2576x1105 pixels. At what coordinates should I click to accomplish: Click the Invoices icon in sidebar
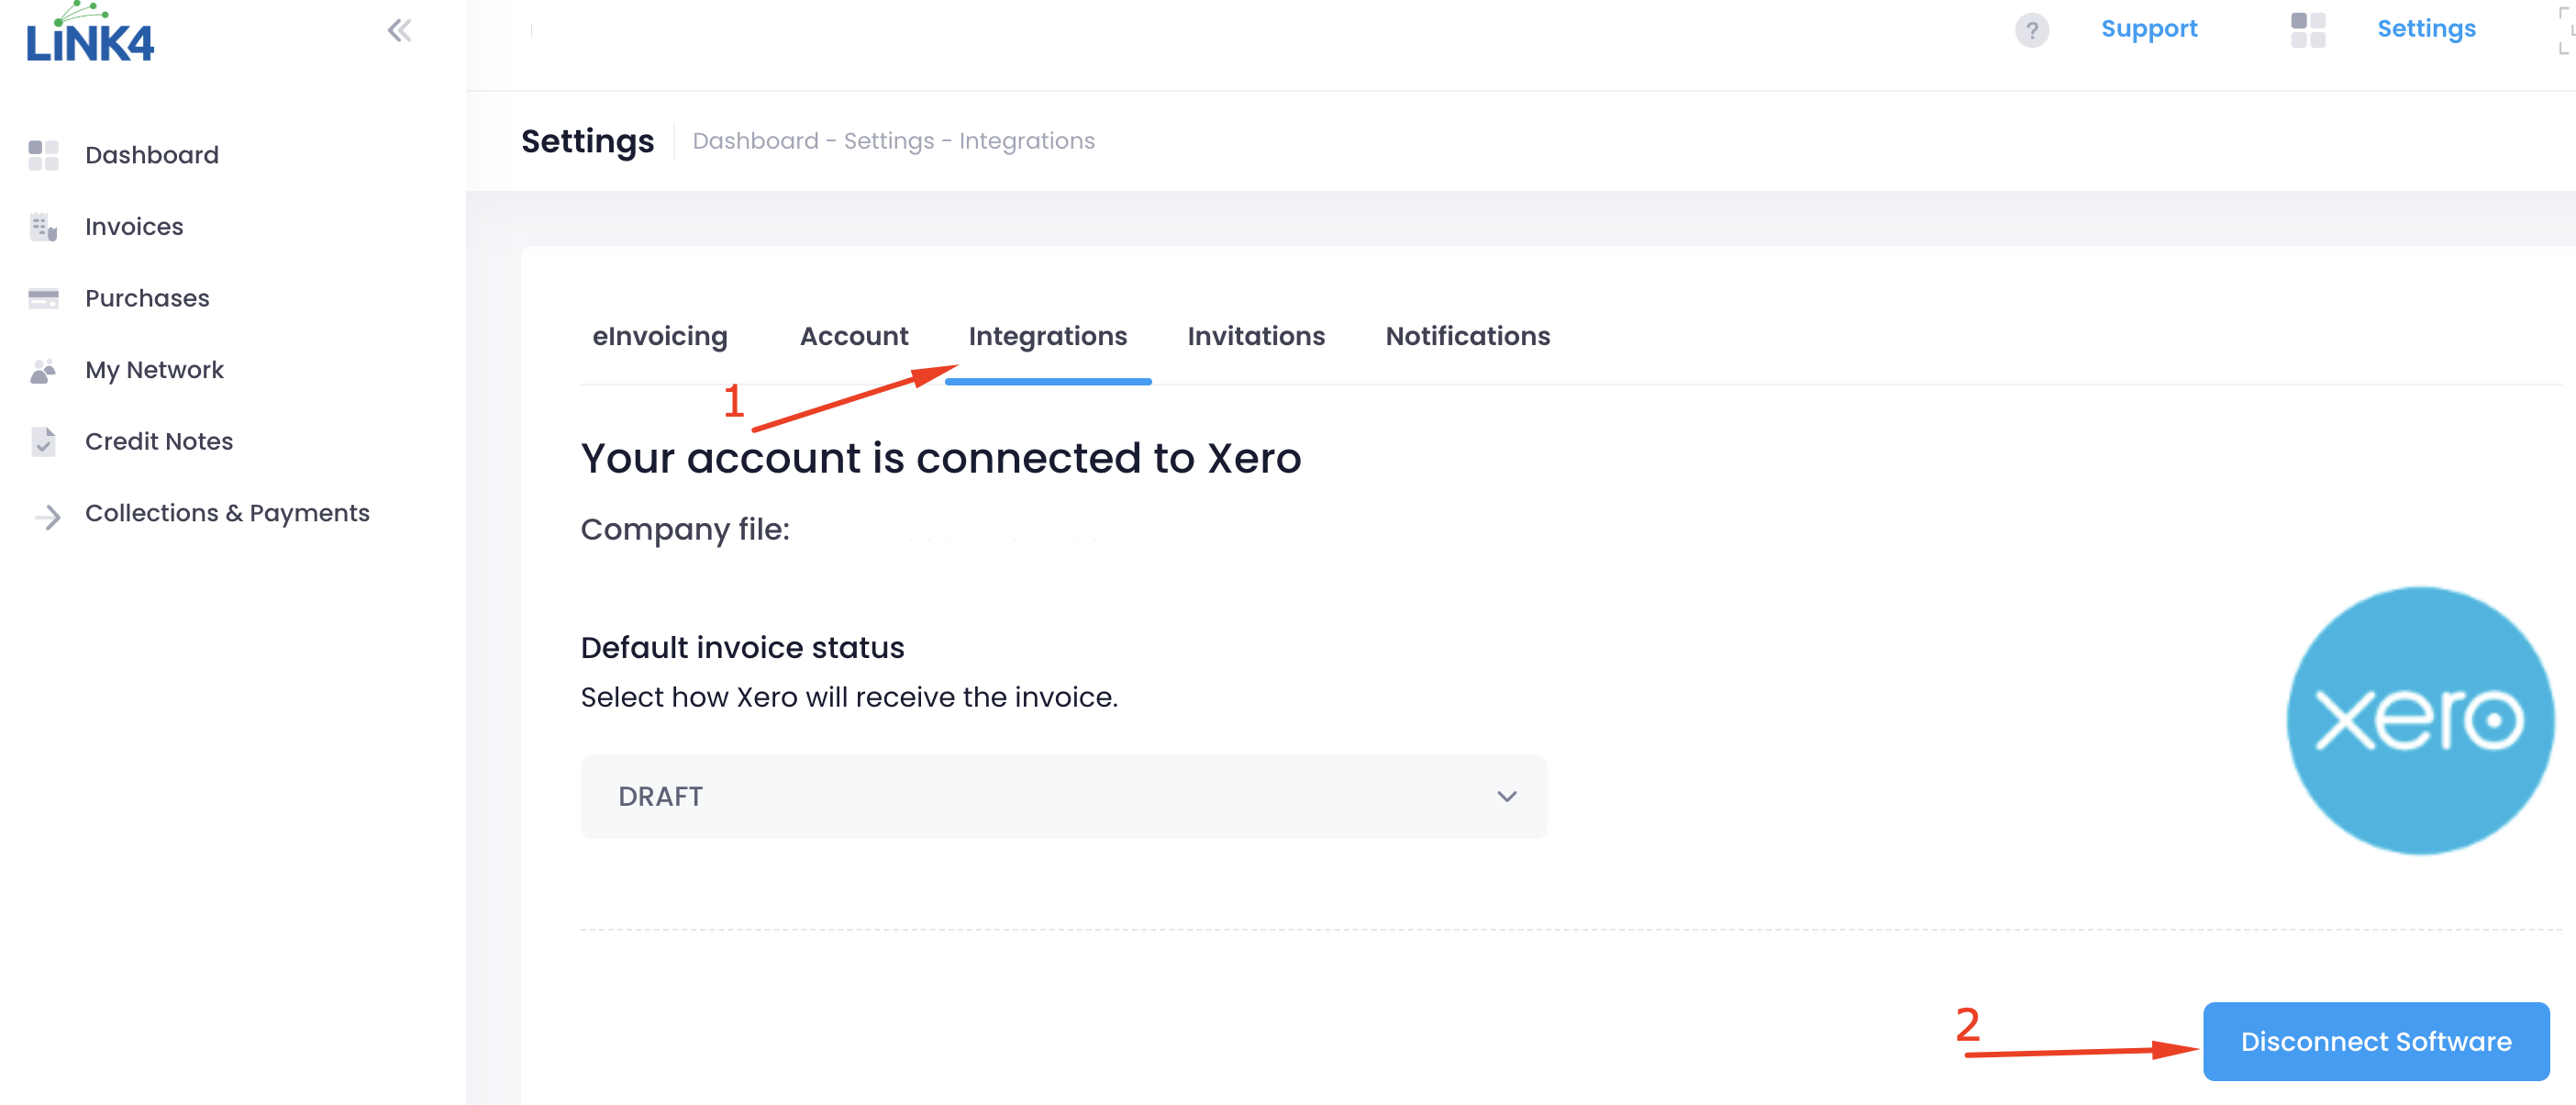pyautogui.click(x=43, y=227)
